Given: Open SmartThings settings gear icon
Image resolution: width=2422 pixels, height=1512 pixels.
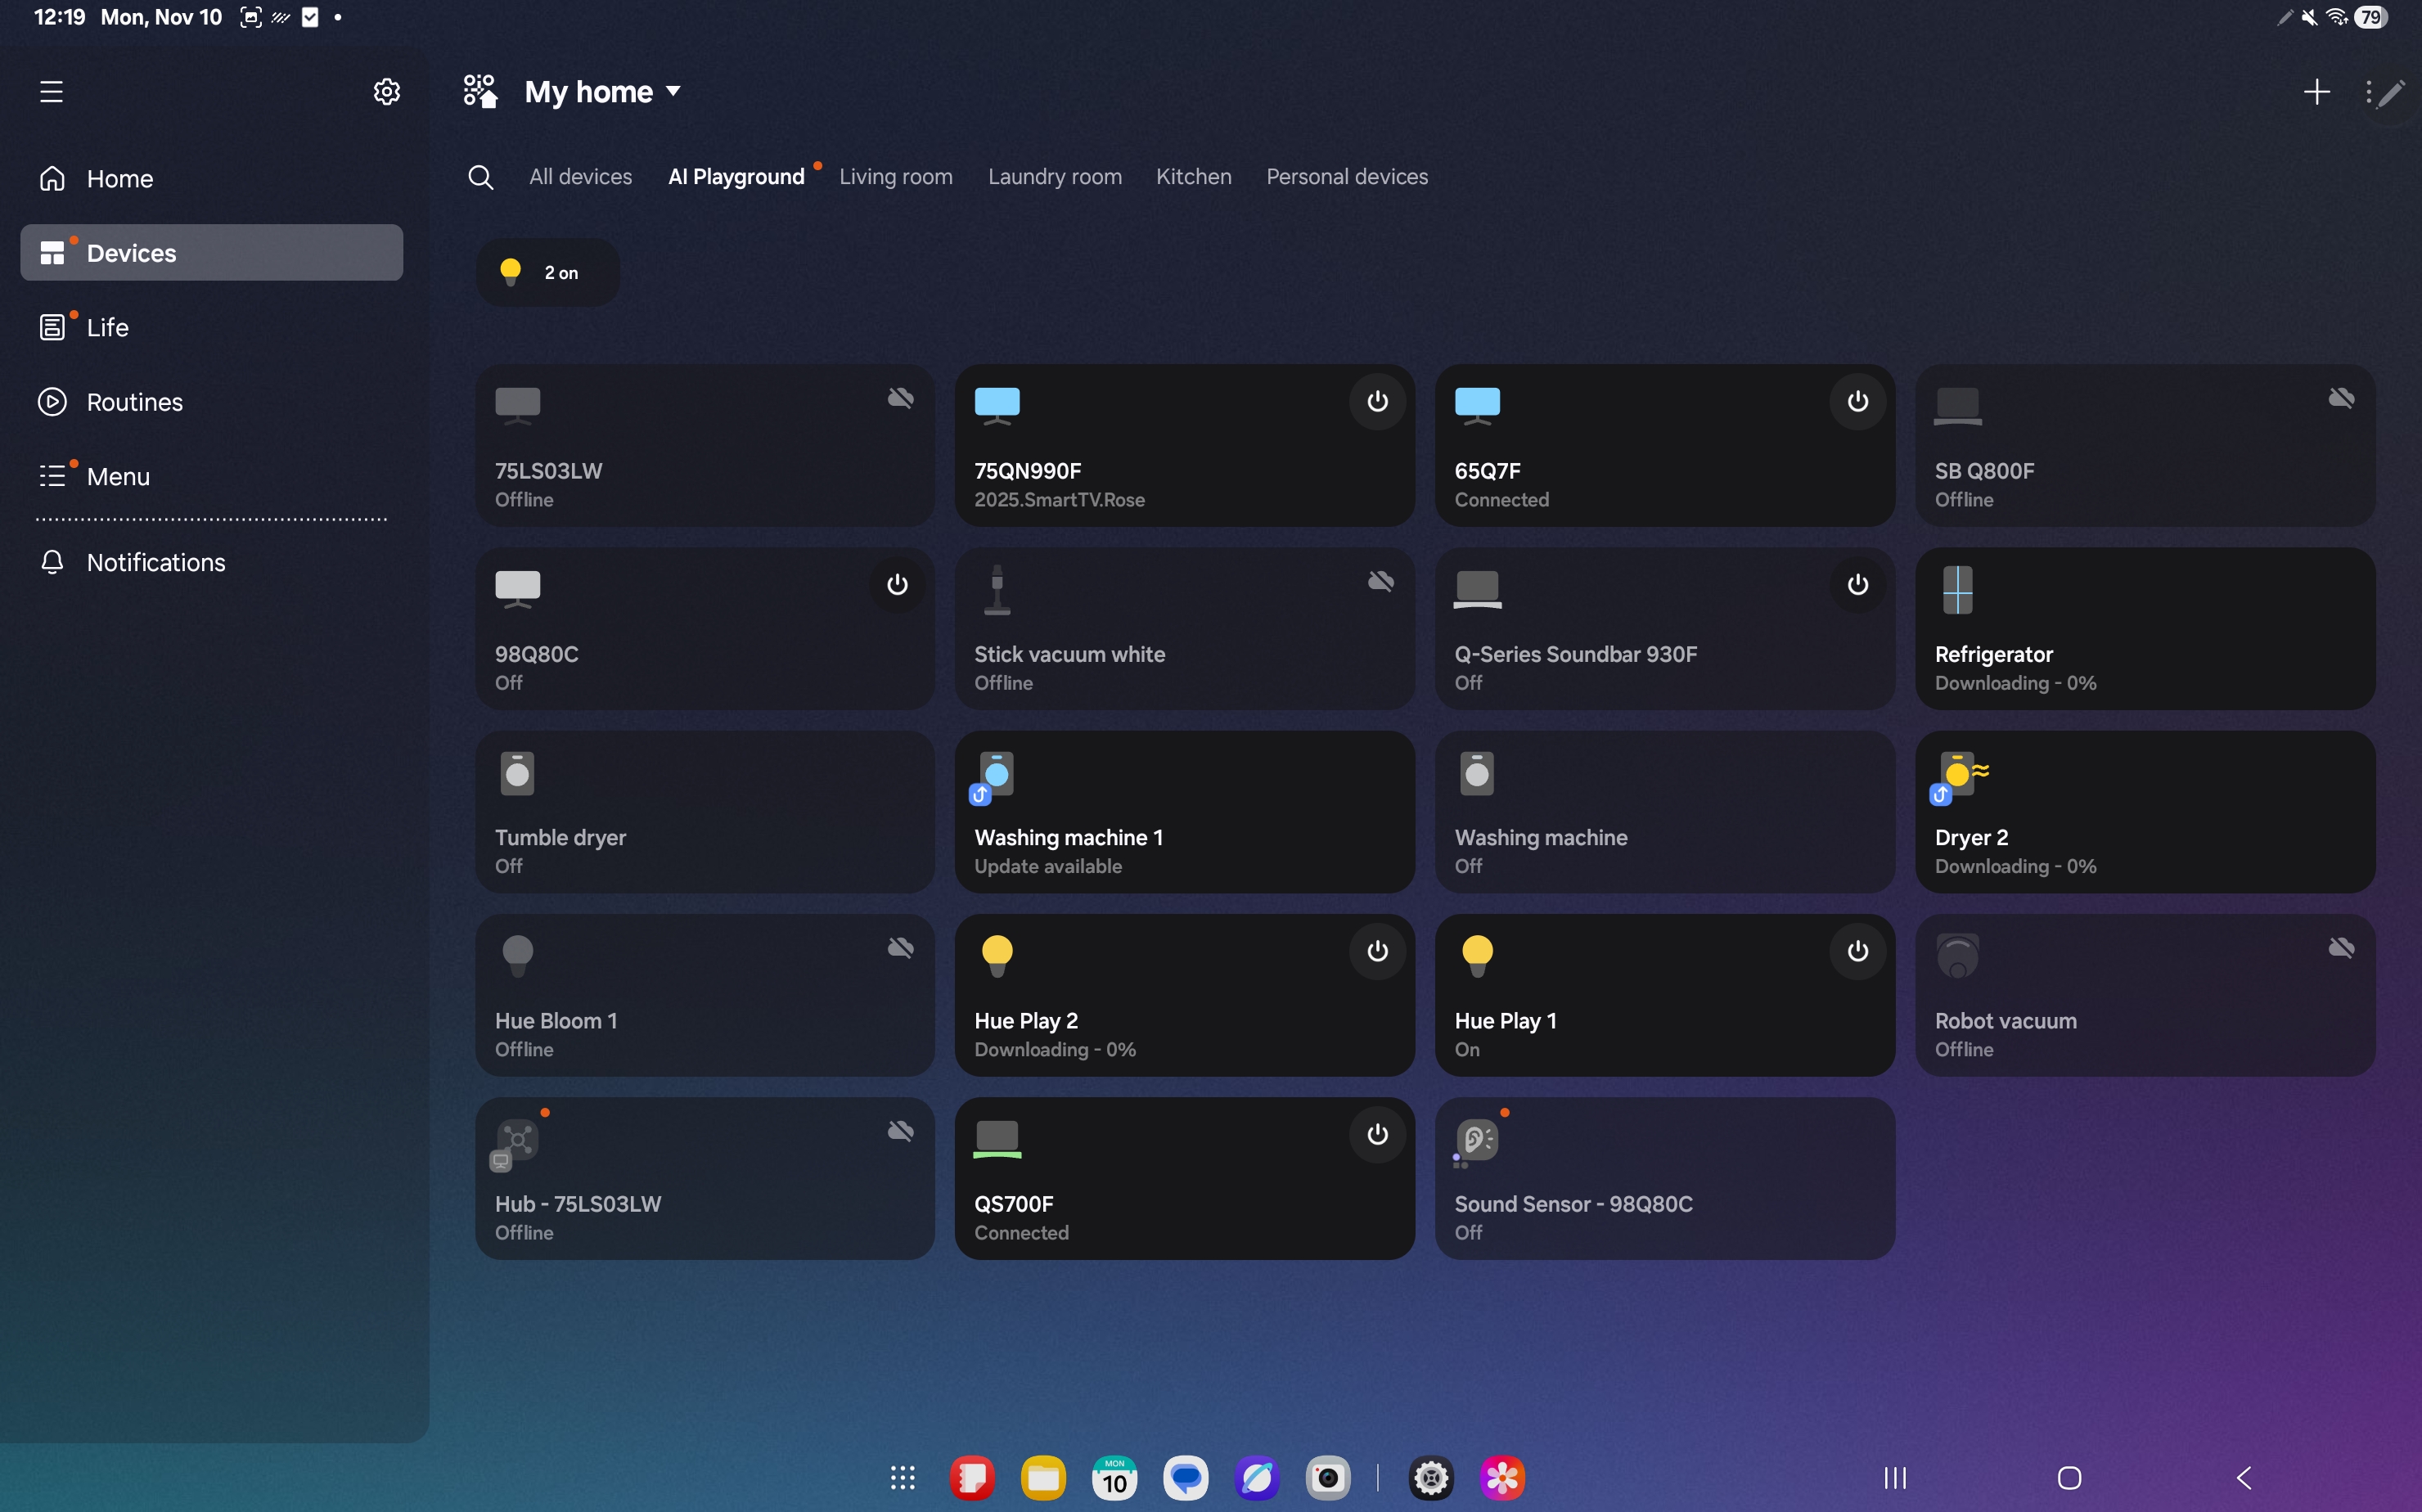Looking at the screenshot, I should tap(386, 92).
